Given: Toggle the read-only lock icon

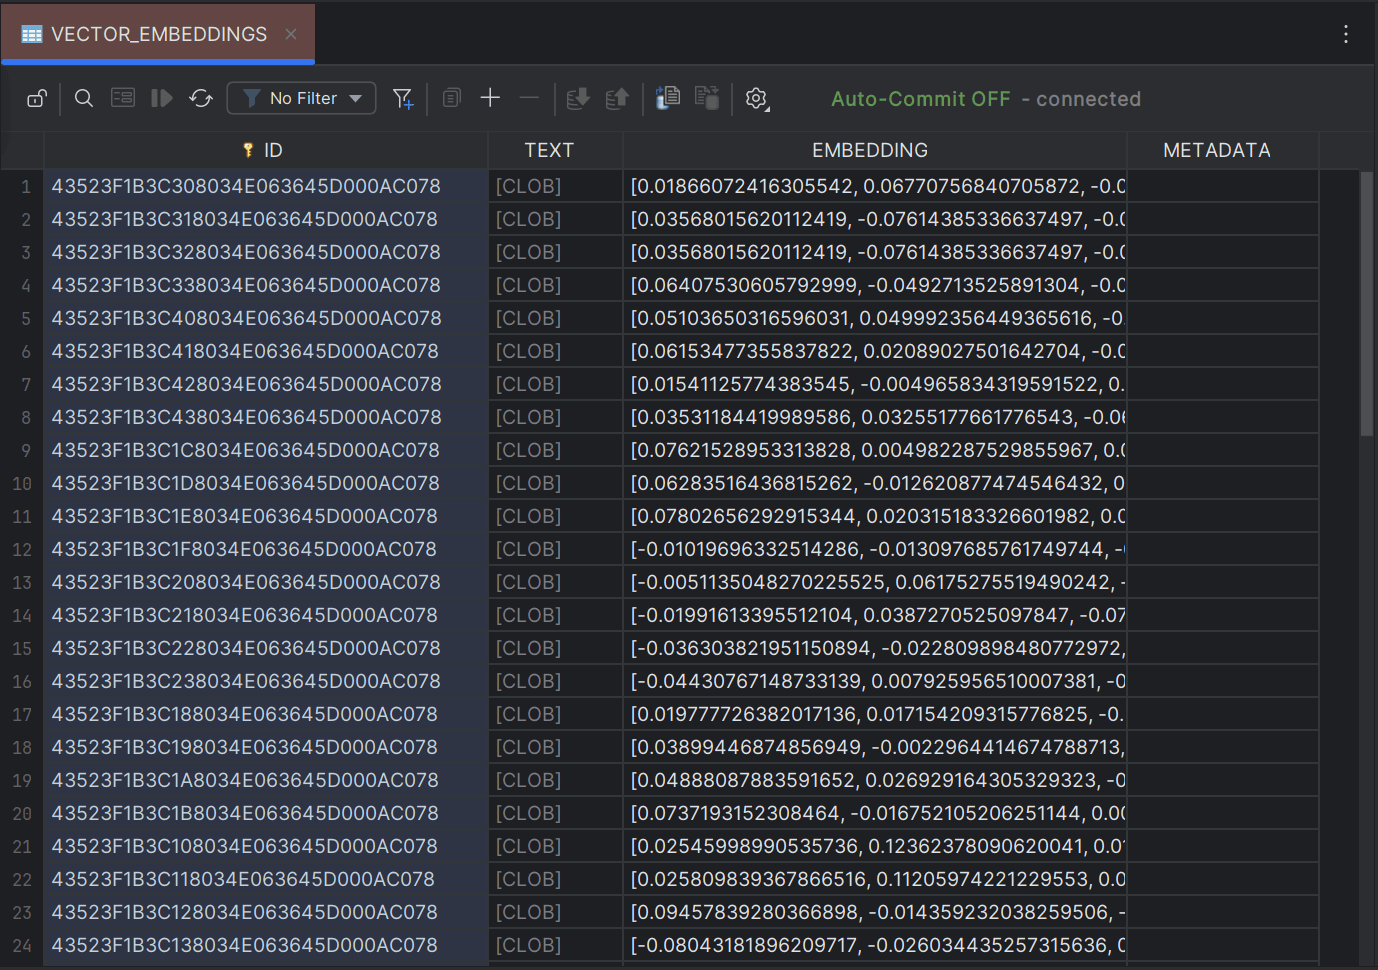Looking at the screenshot, I should coord(37,98).
